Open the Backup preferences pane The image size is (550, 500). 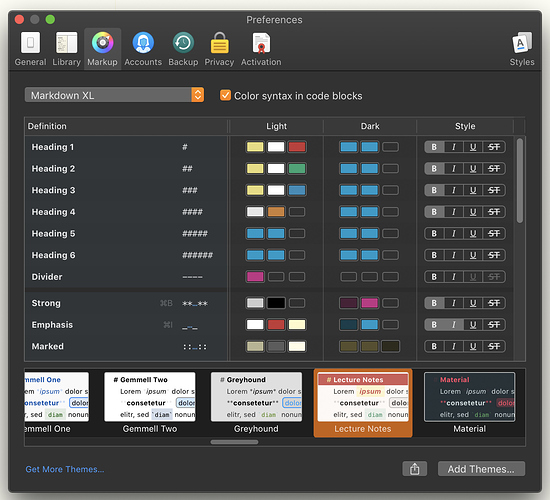coord(183,49)
